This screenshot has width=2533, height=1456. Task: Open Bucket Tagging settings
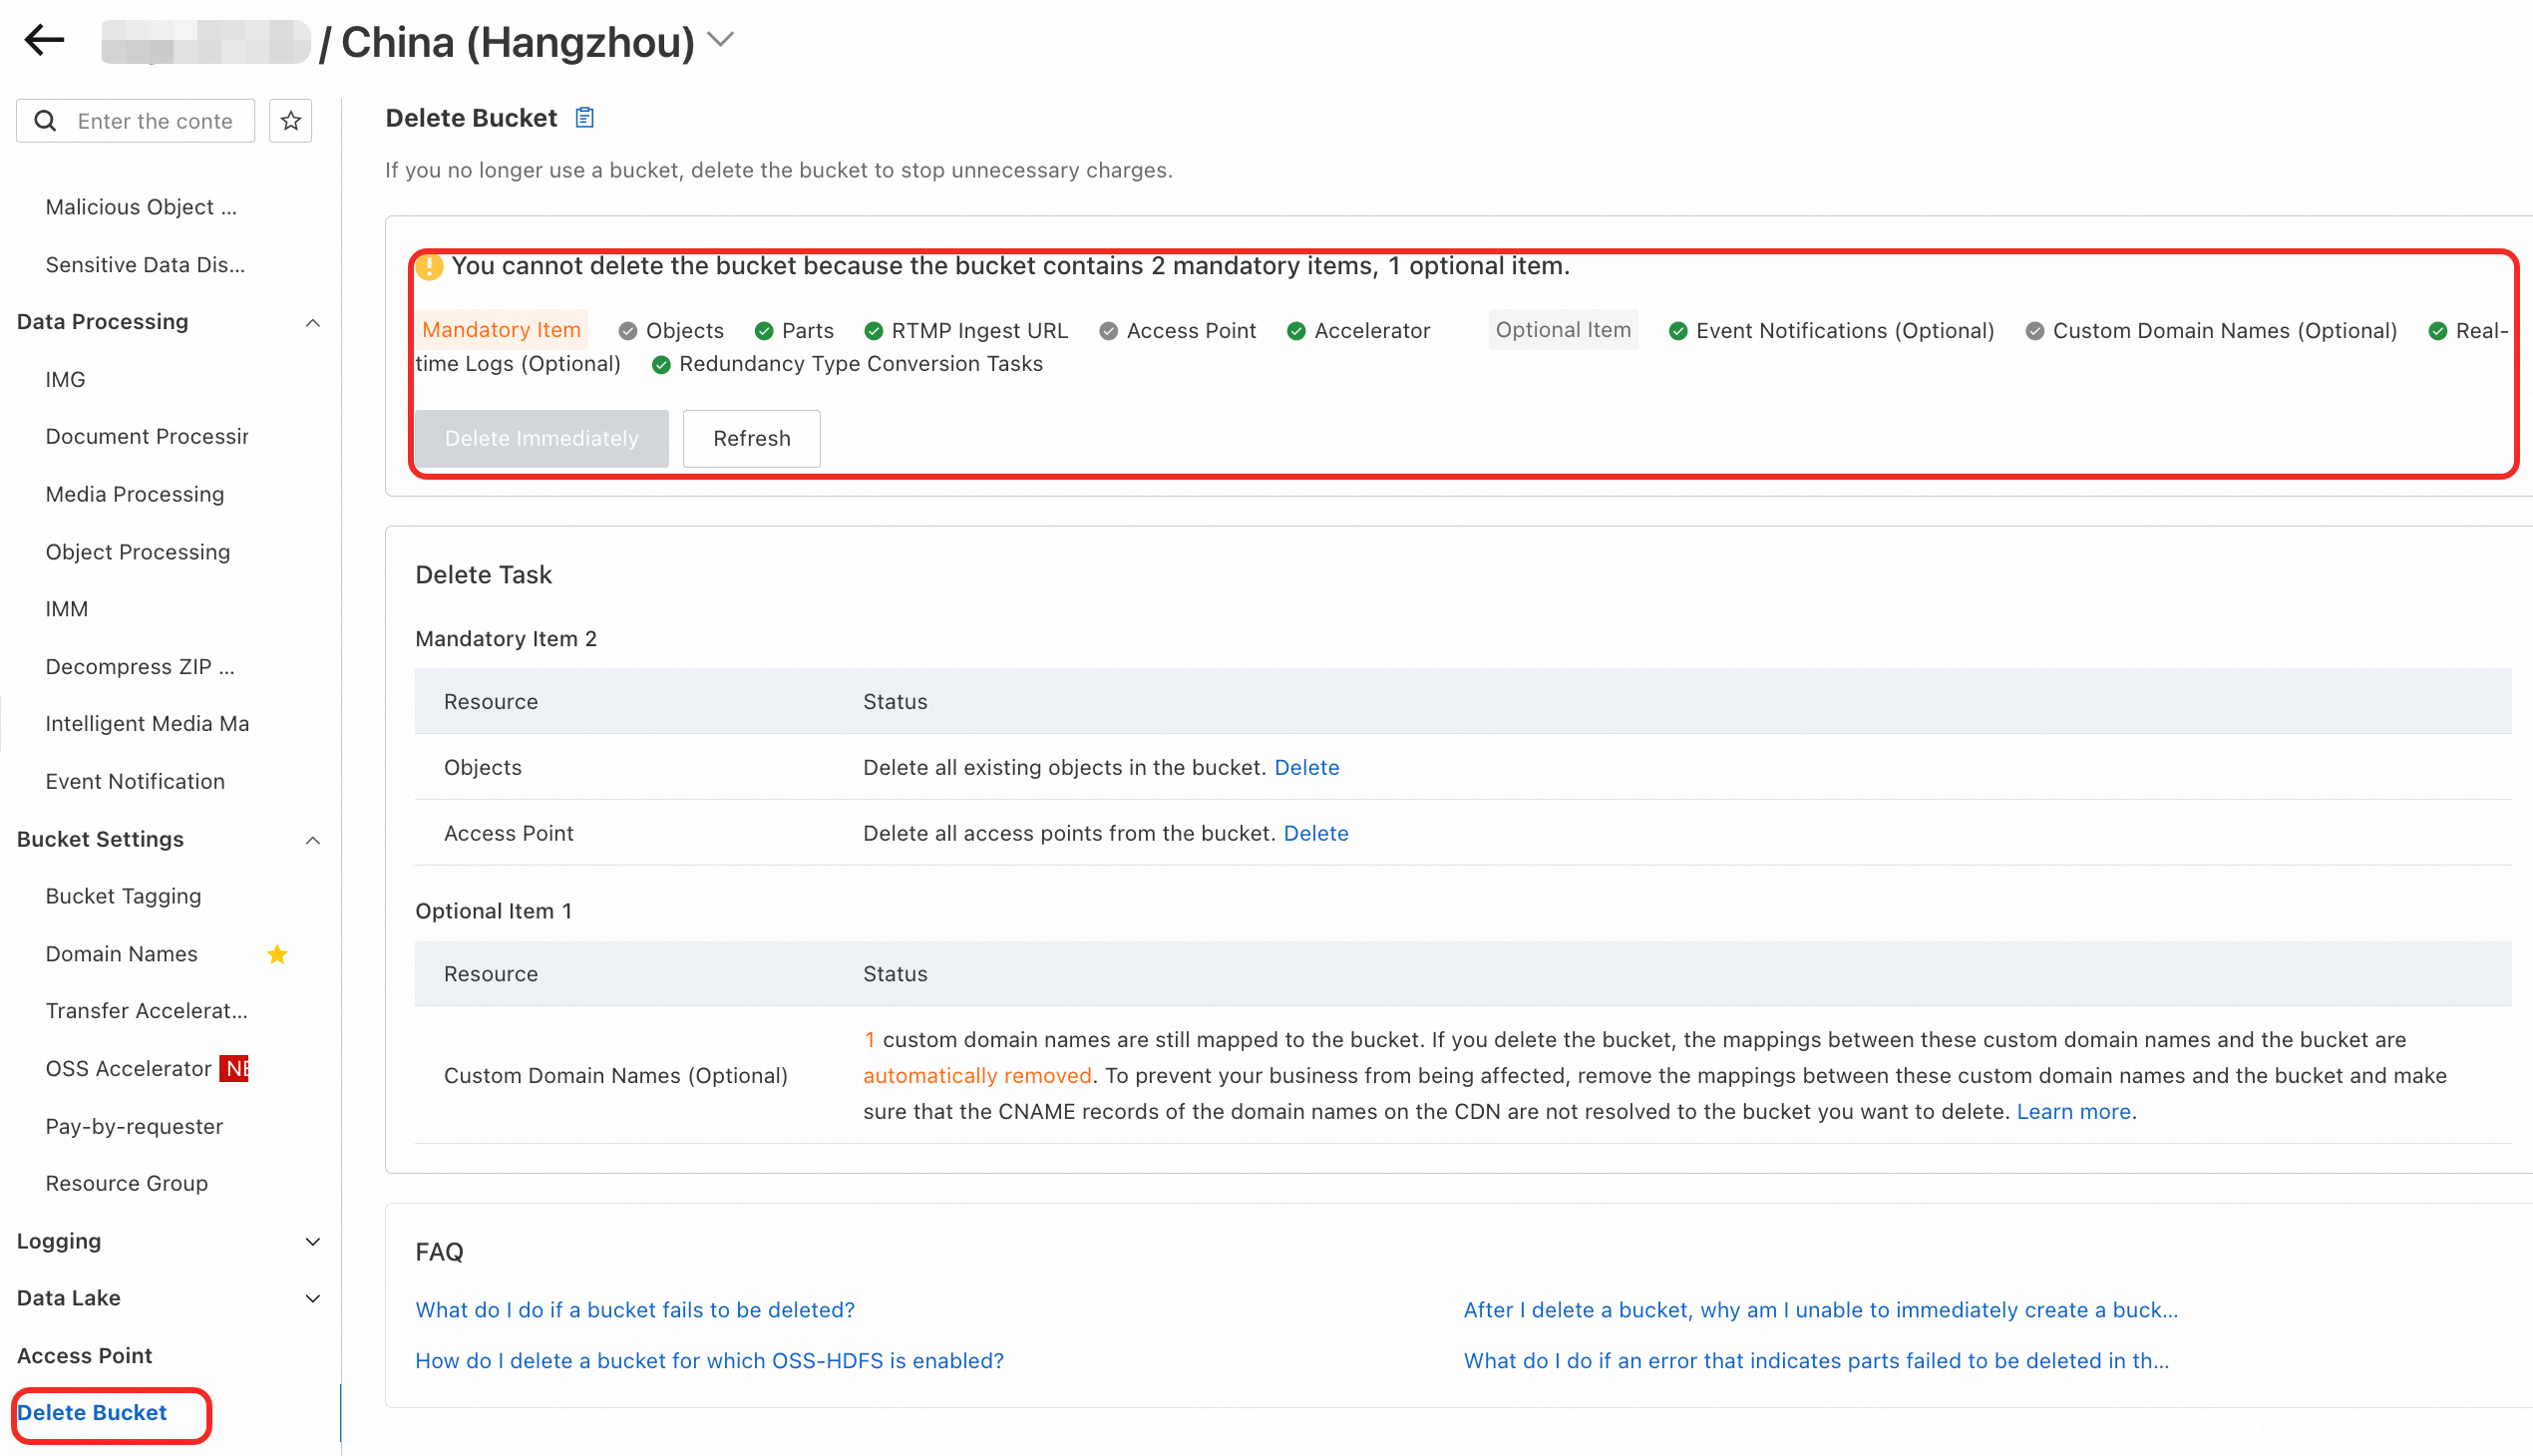tap(123, 896)
